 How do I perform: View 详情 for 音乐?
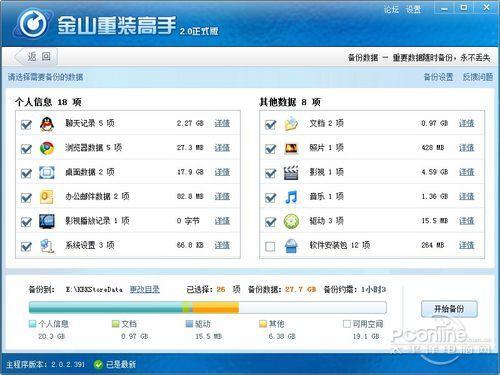pos(466,196)
